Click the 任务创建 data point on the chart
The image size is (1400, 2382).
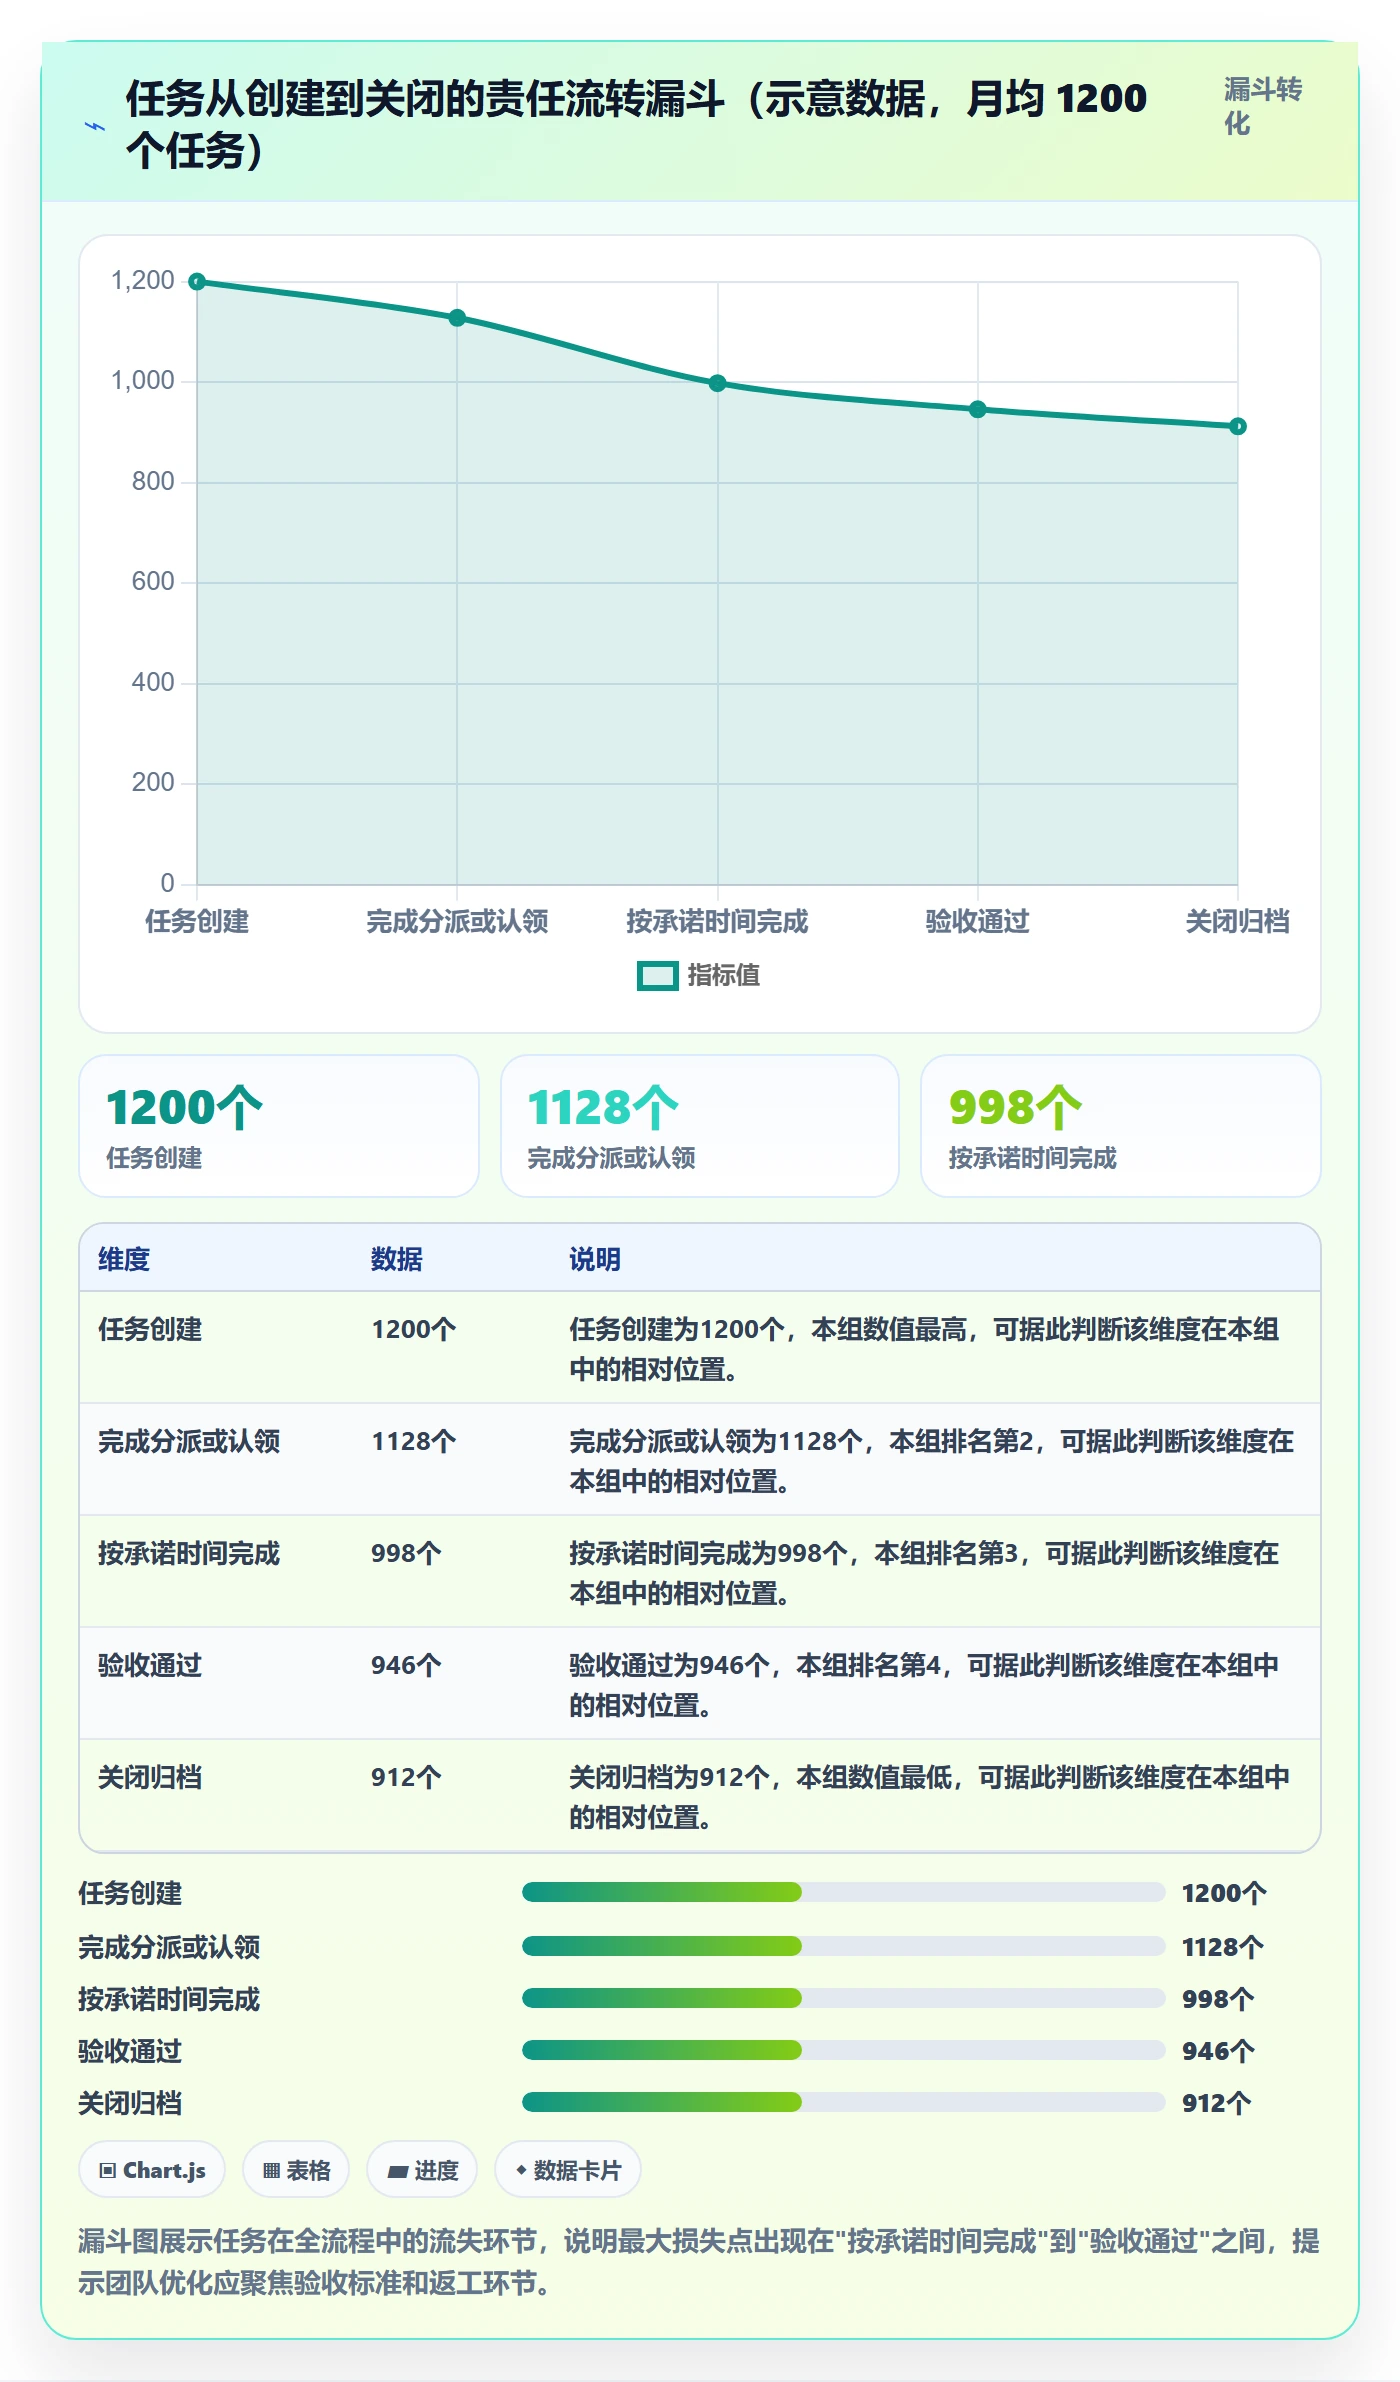197,282
